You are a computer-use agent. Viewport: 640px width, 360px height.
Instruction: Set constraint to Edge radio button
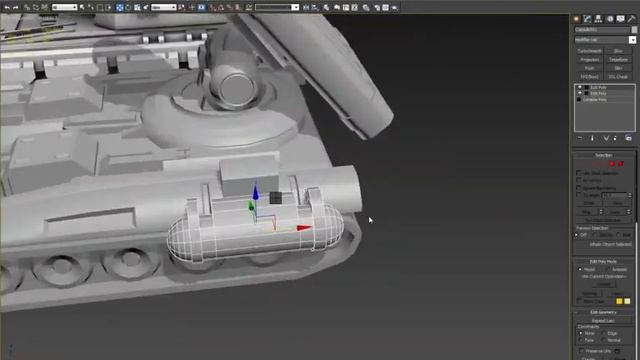(604, 333)
